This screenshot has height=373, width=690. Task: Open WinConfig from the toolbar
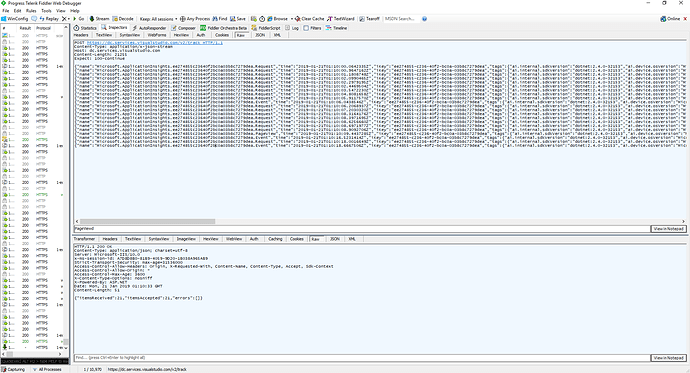(x=15, y=19)
